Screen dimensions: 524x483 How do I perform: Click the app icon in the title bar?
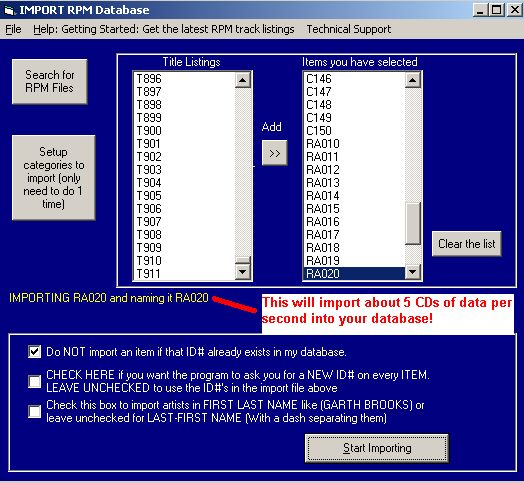[x=9, y=10]
